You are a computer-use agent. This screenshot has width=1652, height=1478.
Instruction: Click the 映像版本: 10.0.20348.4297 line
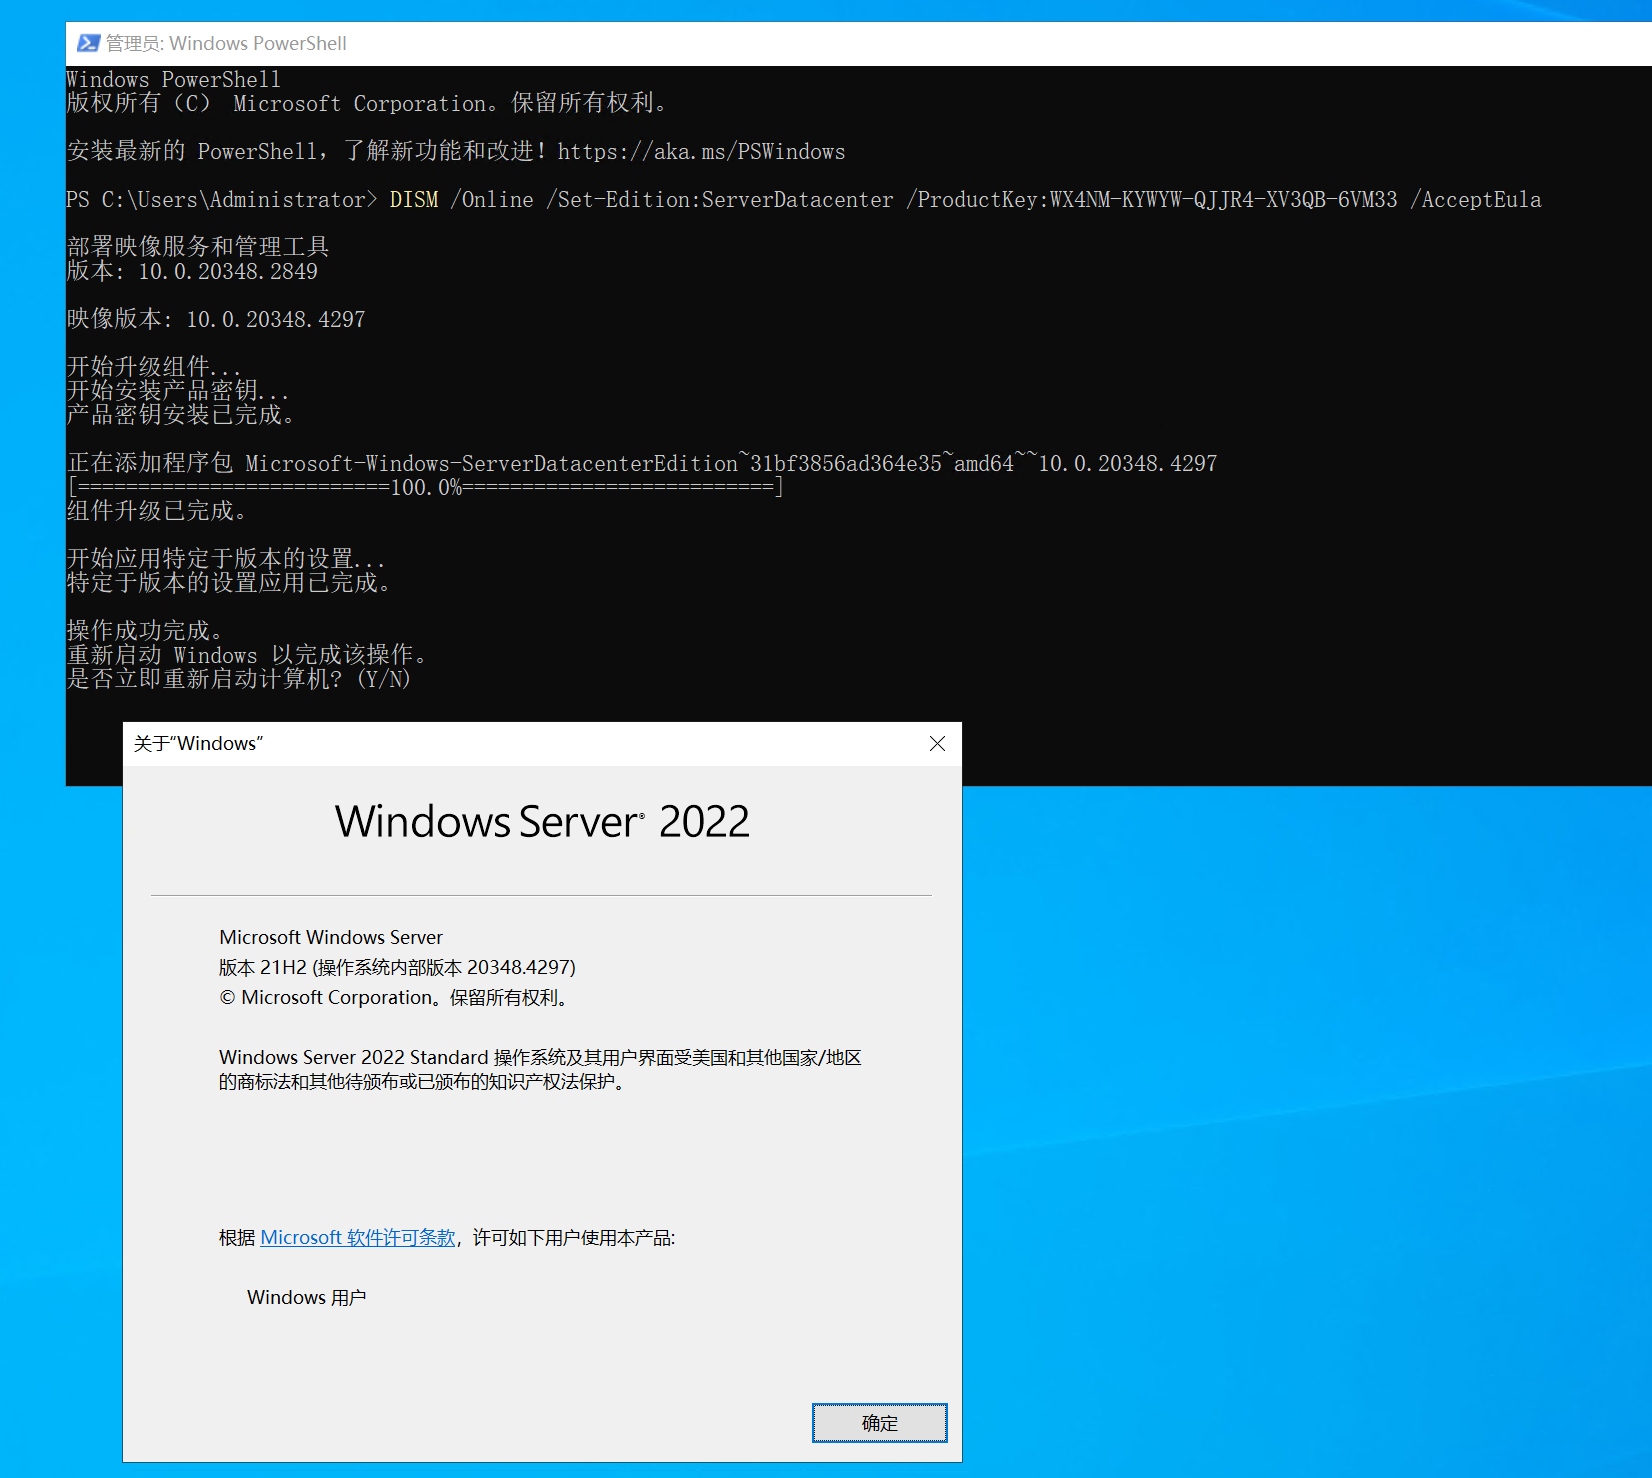tap(216, 319)
